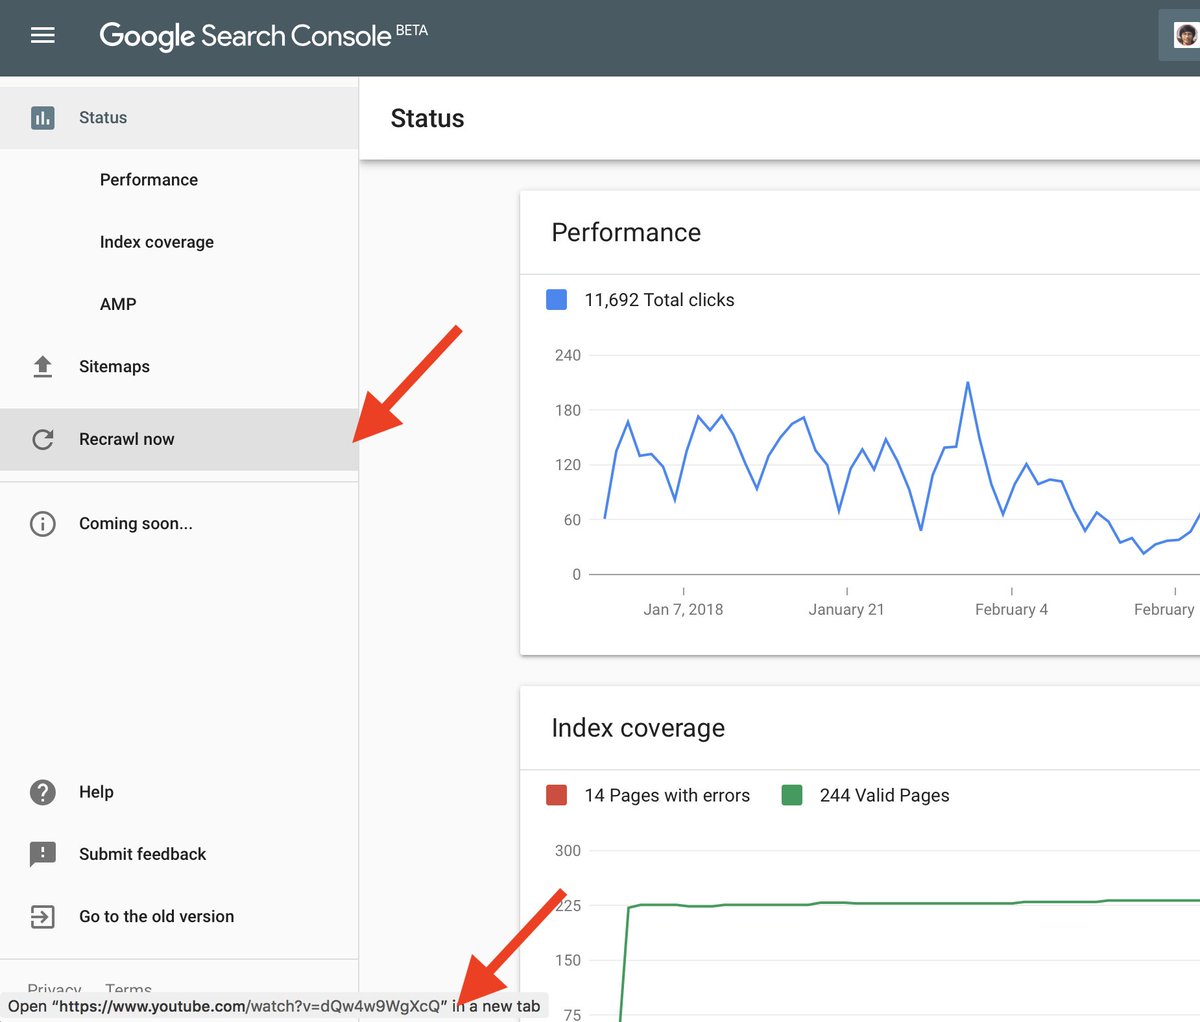Select the Go to old version icon

coord(42,916)
